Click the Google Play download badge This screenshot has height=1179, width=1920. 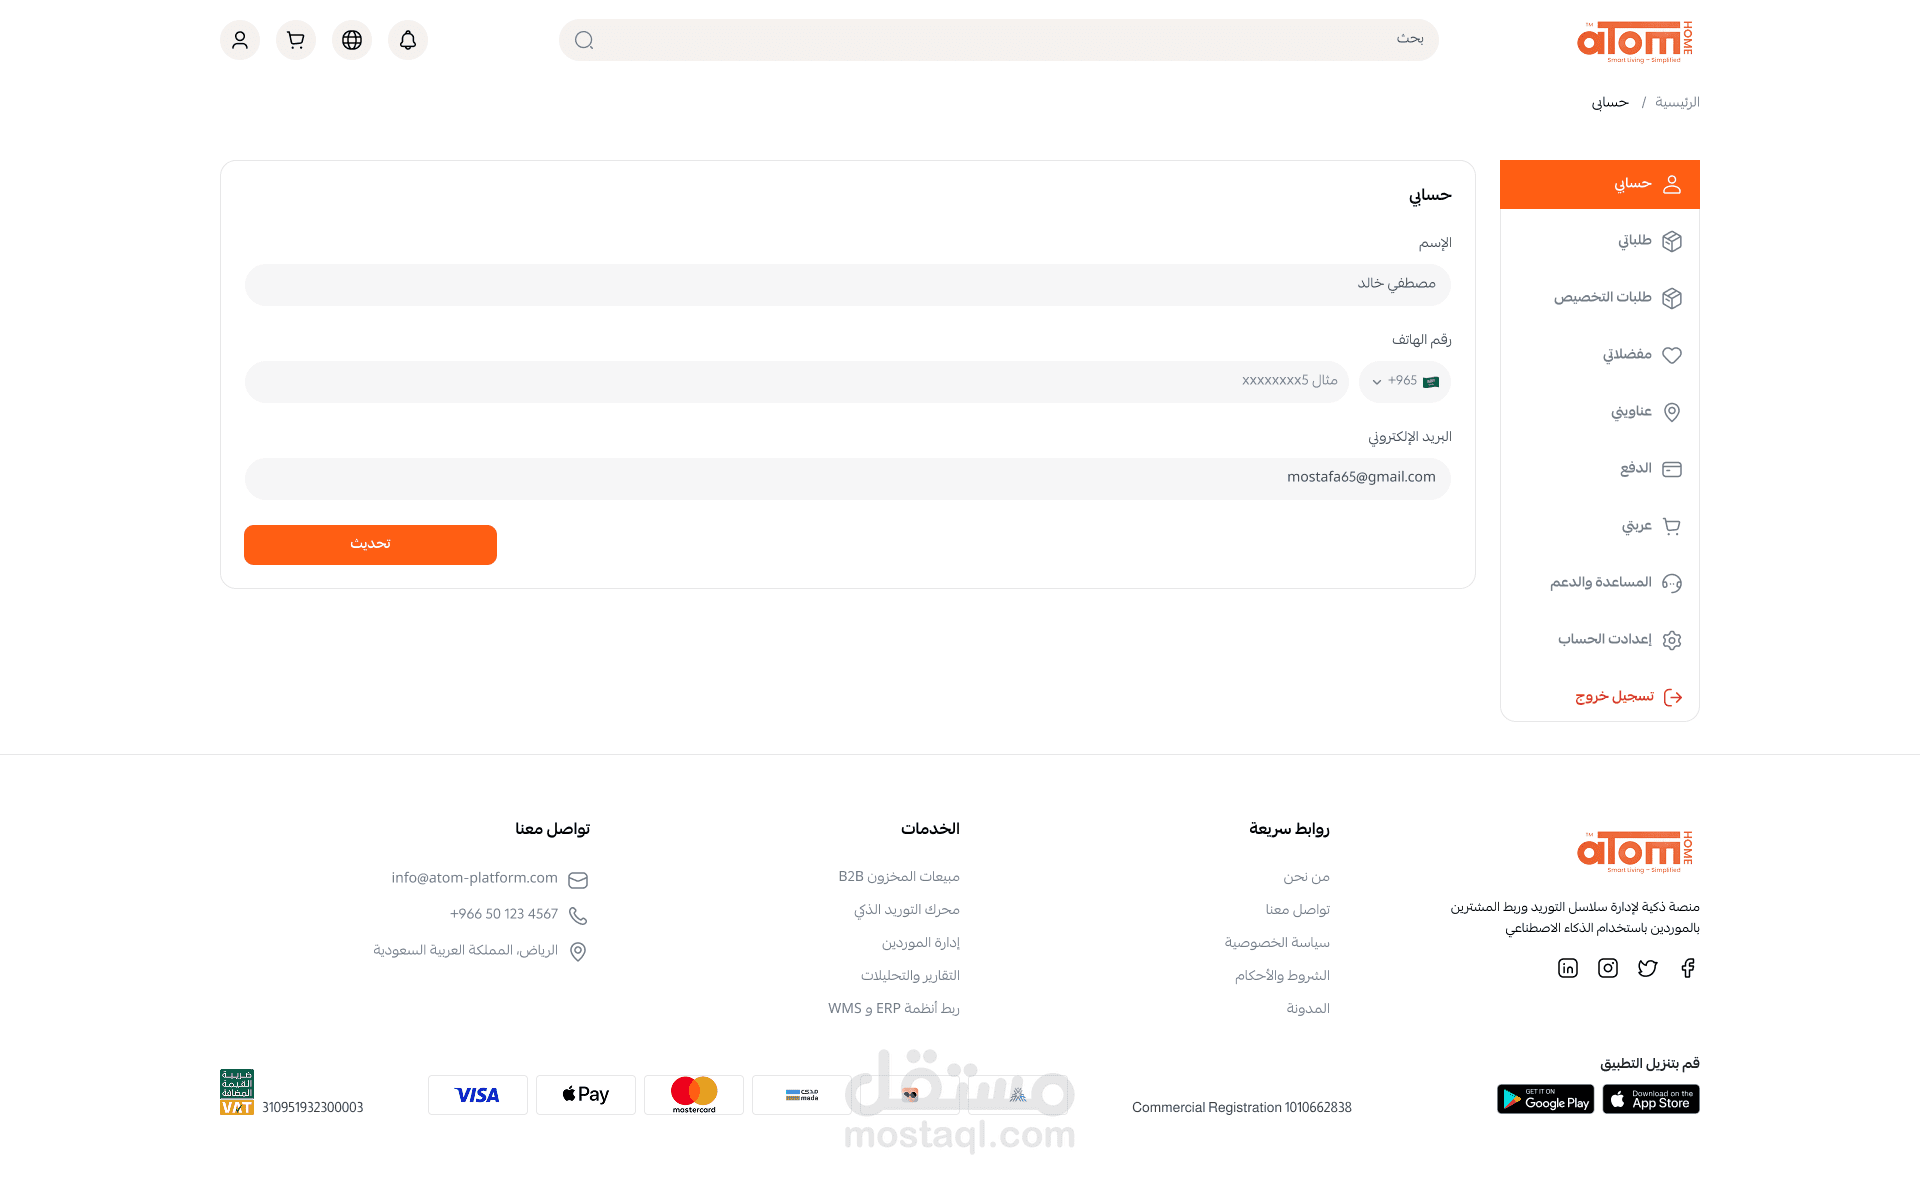pos(1545,1099)
